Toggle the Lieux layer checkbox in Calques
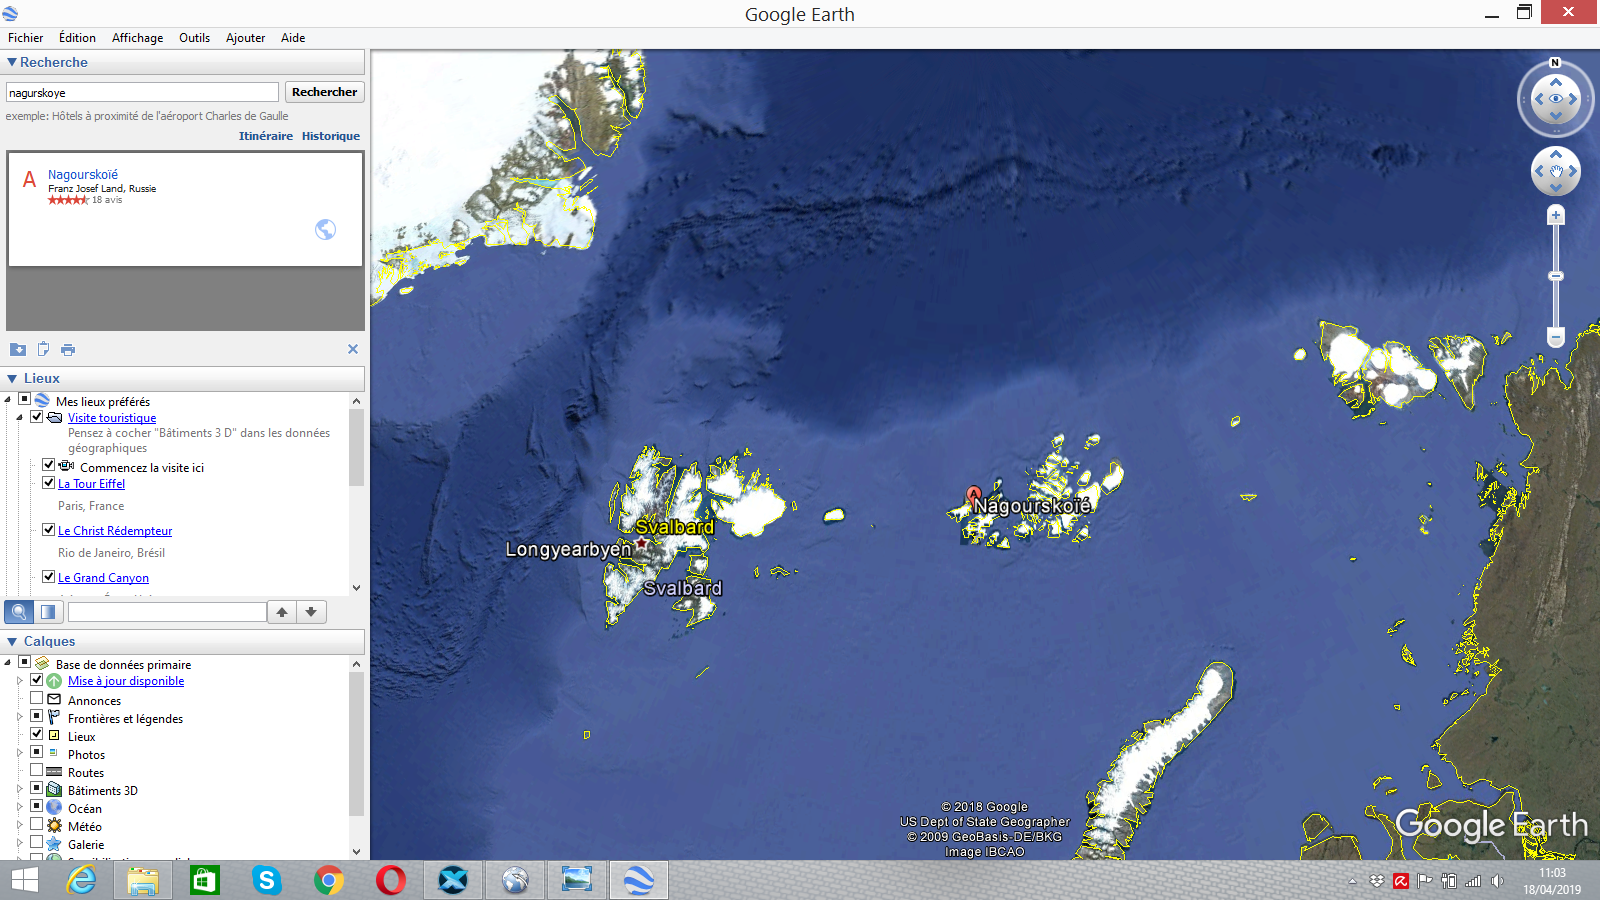 coord(37,734)
